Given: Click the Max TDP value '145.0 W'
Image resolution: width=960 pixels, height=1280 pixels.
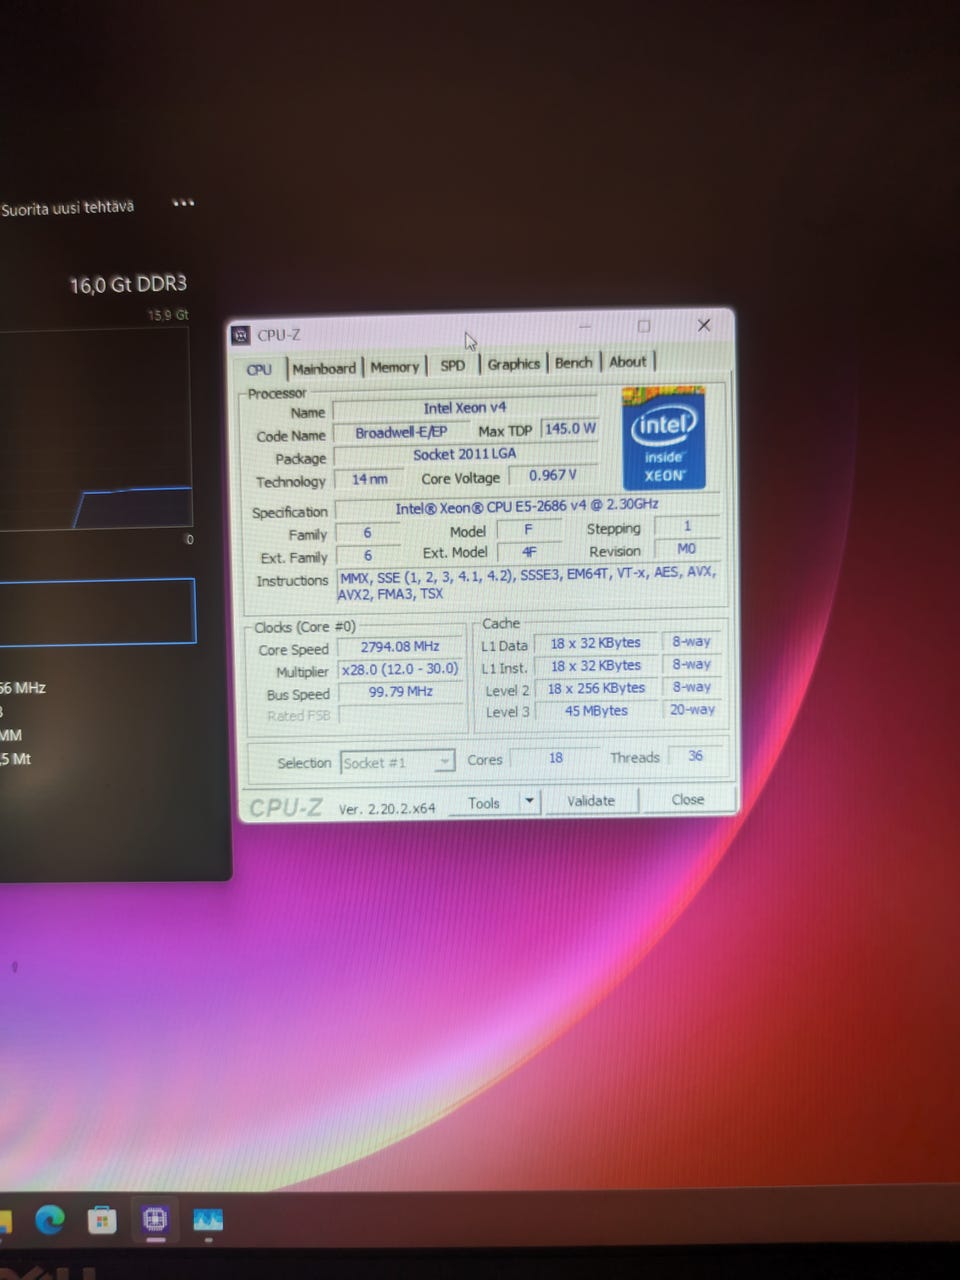Looking at the screenshot, I should [570, 428].
